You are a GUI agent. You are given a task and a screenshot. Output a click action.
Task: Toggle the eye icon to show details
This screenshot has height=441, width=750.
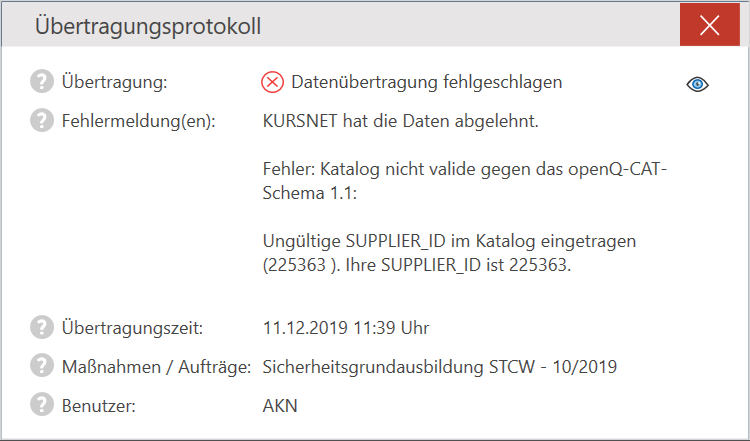coord(697,84)
